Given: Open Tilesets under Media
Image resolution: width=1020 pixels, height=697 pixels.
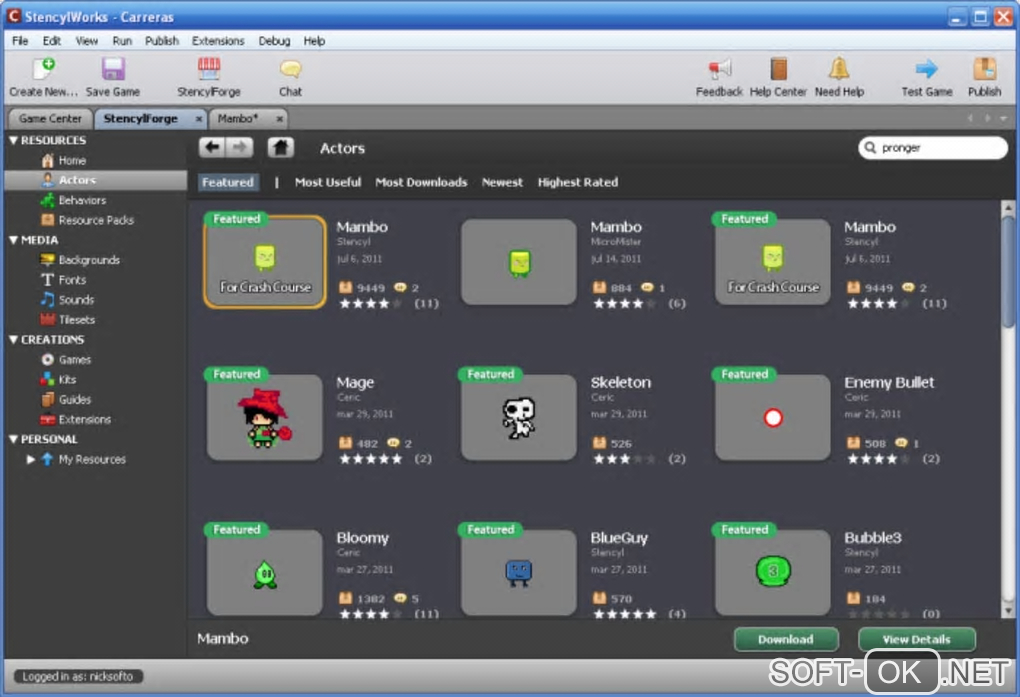Looking at the screenshot, I should point(77,320).
